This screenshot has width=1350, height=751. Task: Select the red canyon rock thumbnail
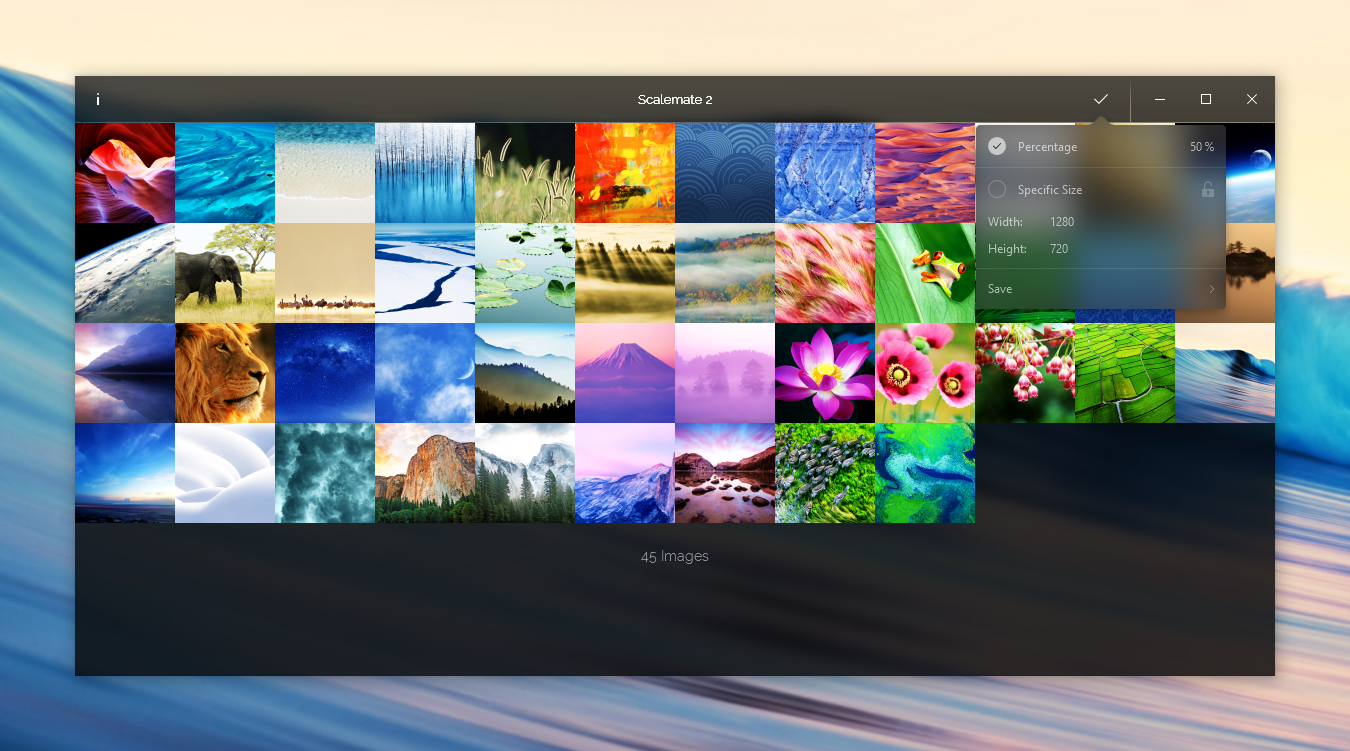point(125,173)
